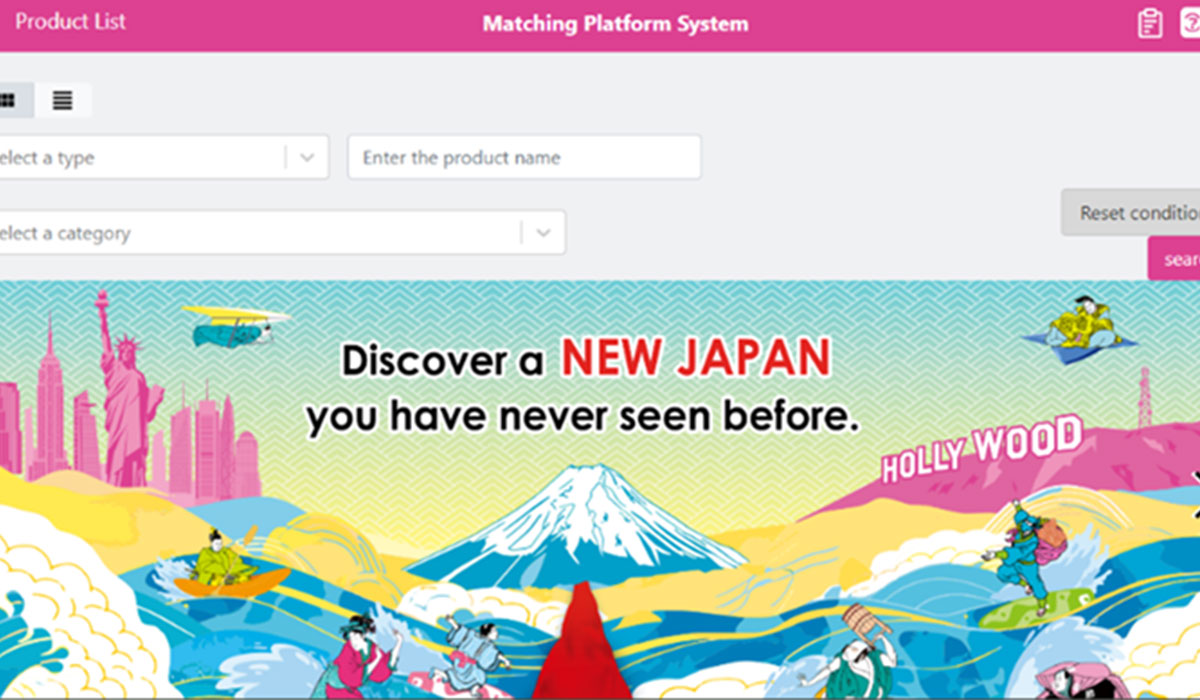This screenshot has width=1200, height=700.
Task: Click the help icon in top-right corner
Action: [1190, 23]
